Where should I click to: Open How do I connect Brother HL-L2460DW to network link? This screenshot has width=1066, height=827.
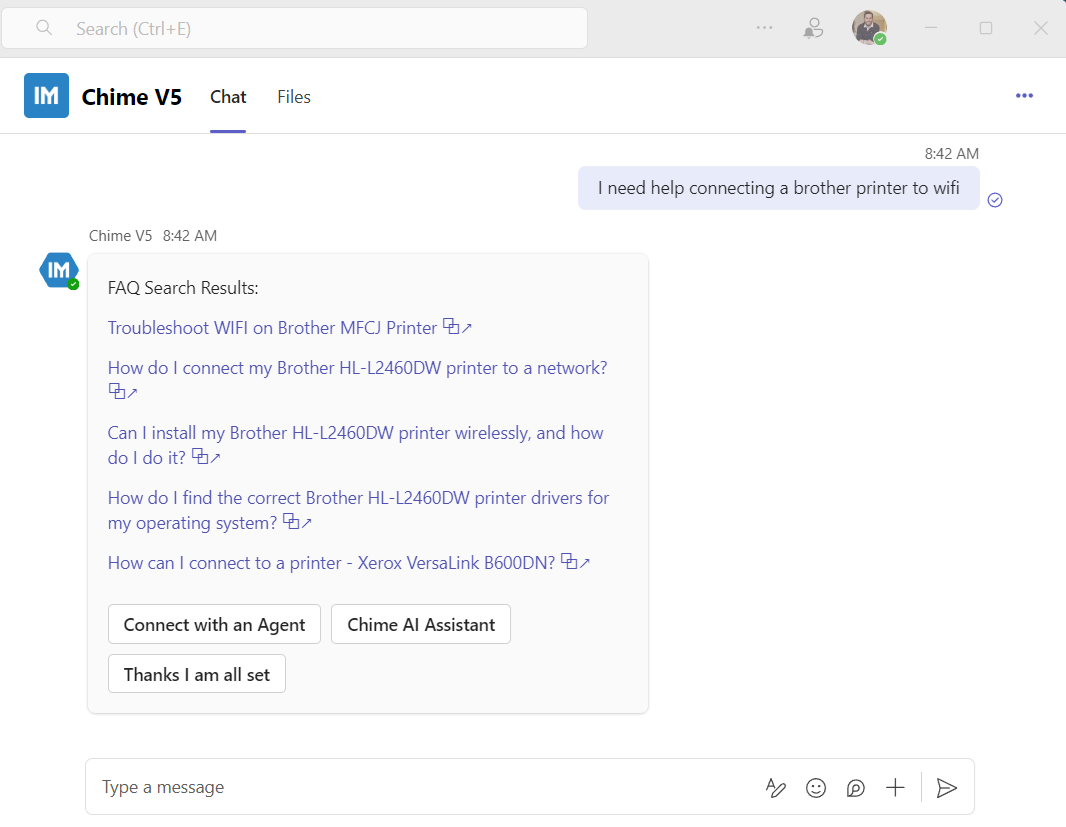357,368
